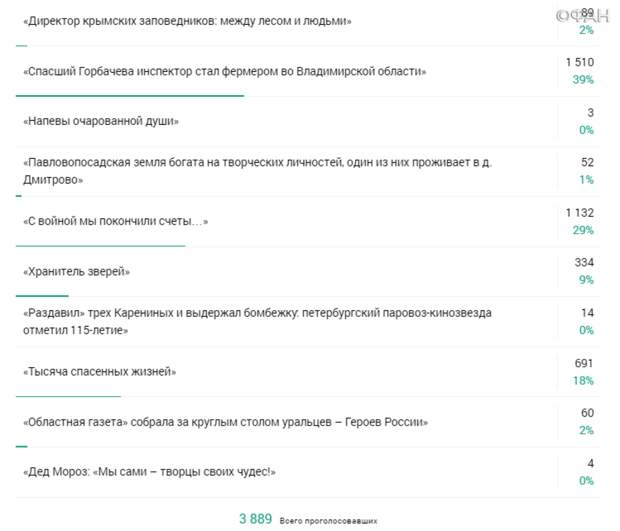Click the 9% result percentage
The image size is (620, 531).
tap(586, 280)
